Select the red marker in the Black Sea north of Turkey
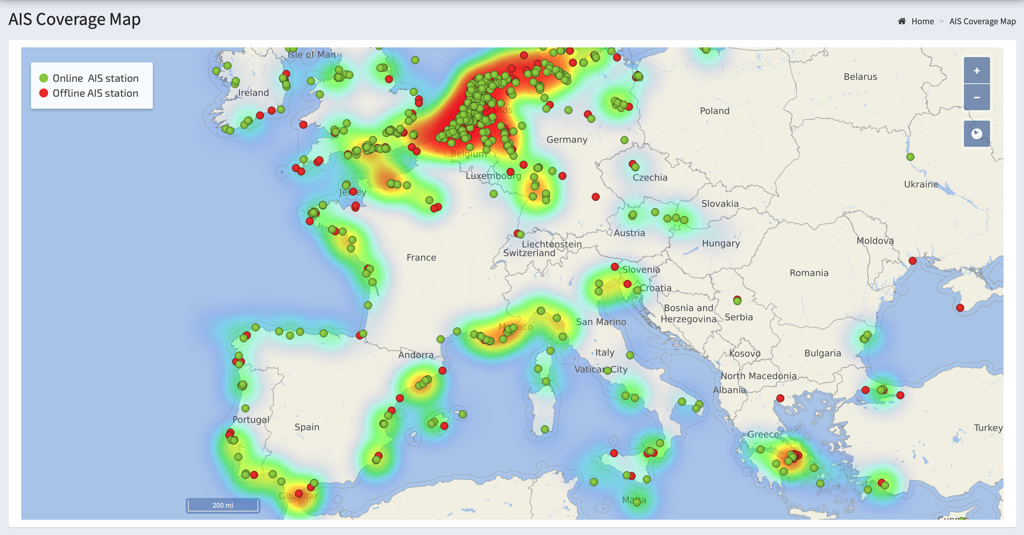This screenshot has height=535, width=1024. point(960,308)
